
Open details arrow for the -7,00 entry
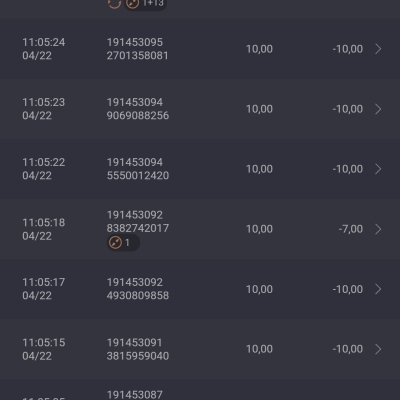[x=378, y=229]
